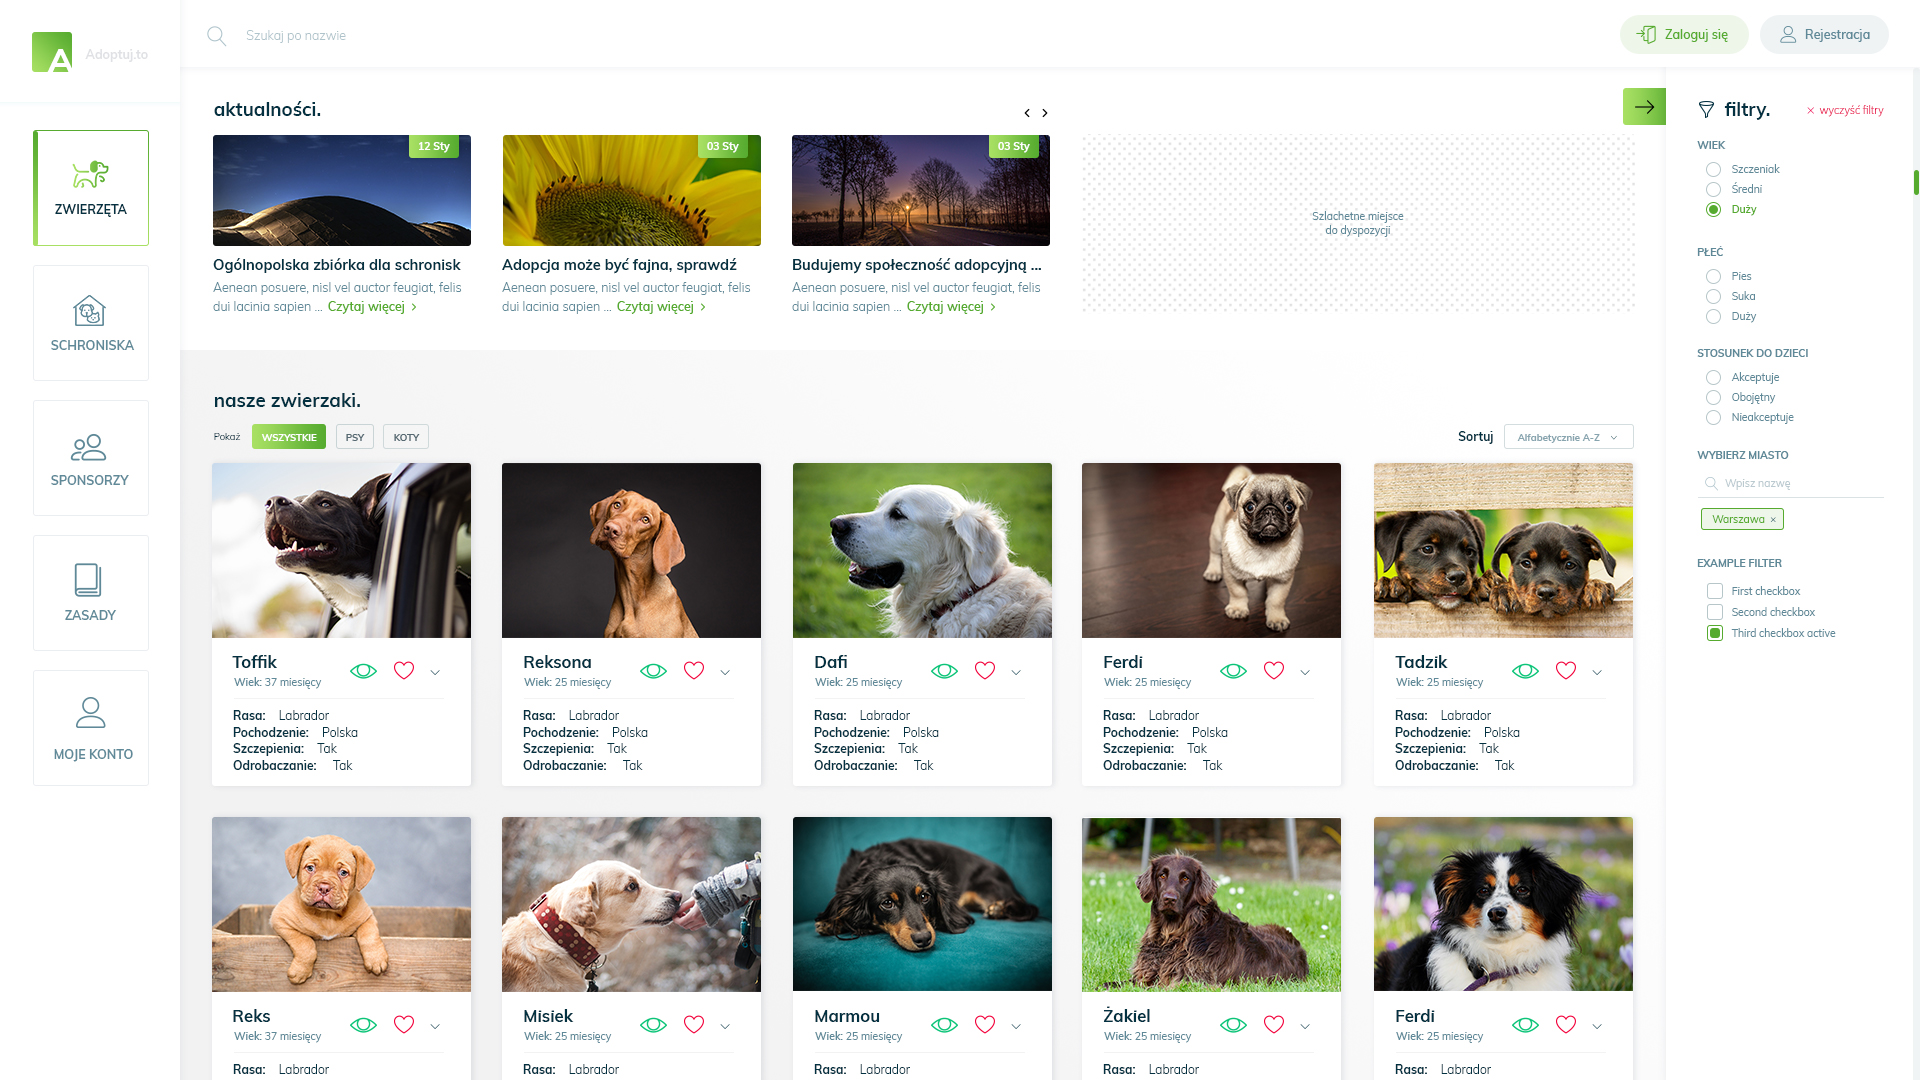Screen dimensions: 1920x1080
Task: Select the Suka gender radio option
Action: 1713,297
